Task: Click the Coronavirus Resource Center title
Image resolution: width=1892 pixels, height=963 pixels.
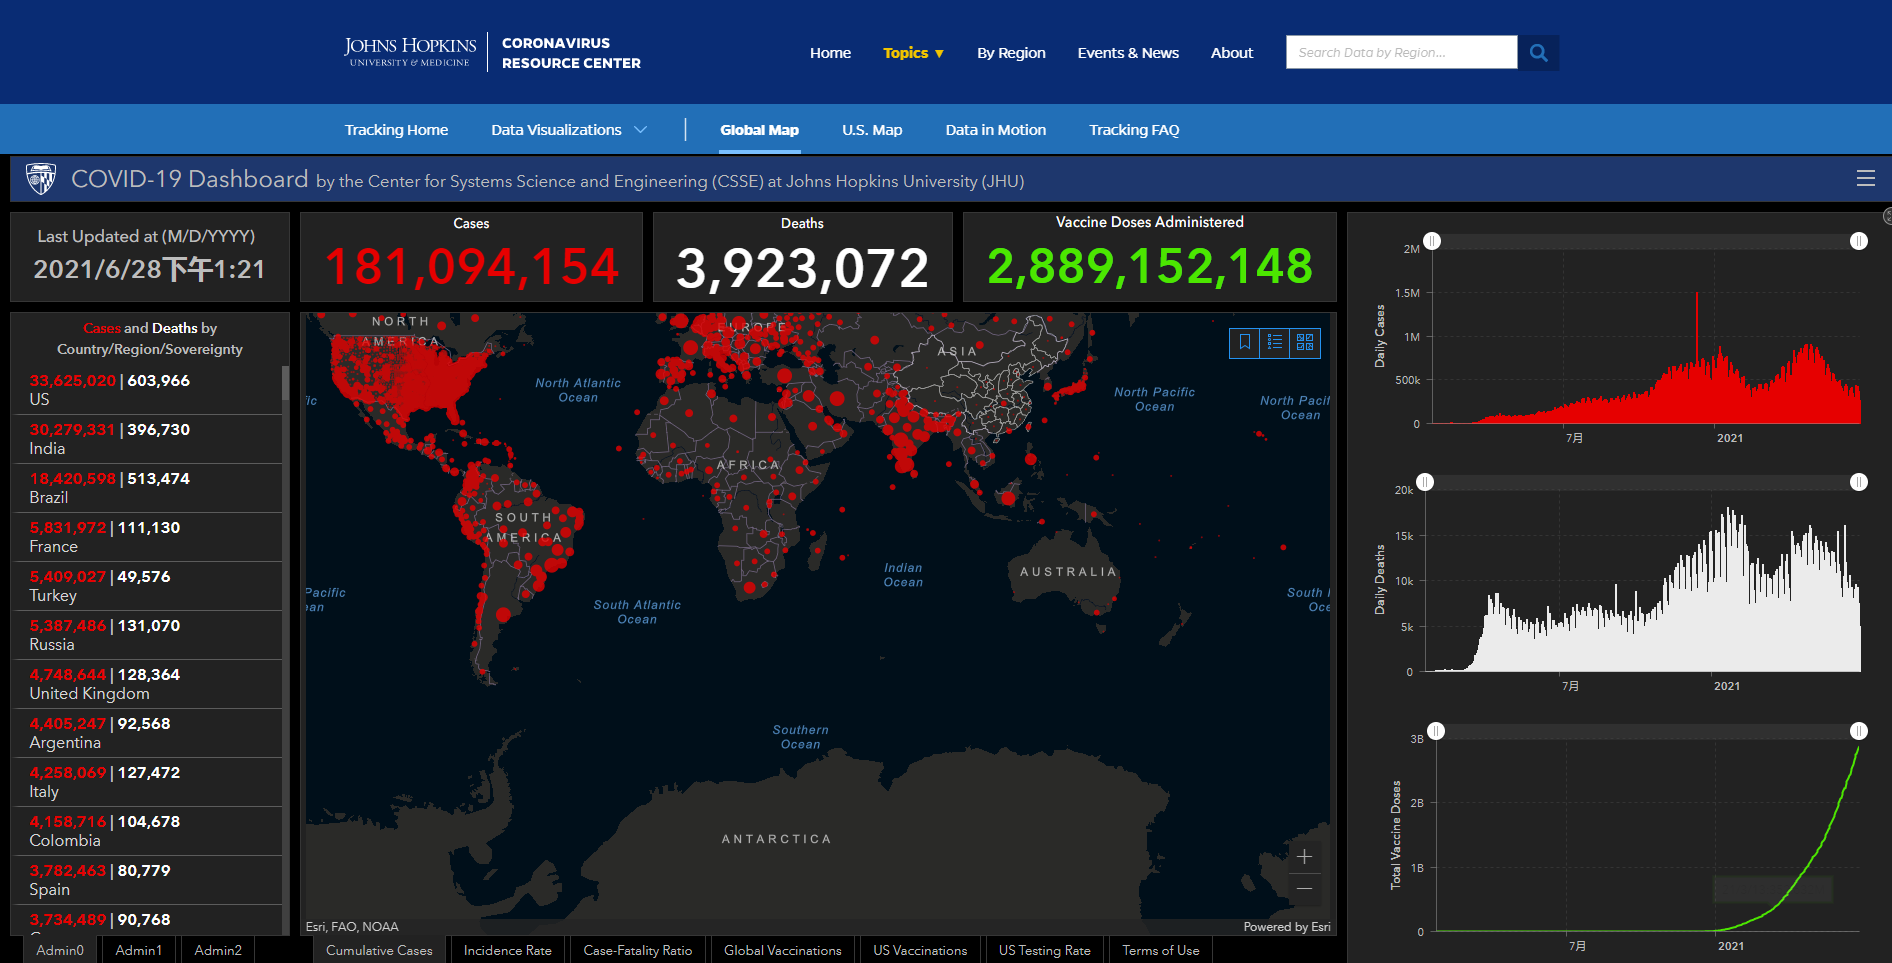Action: 571,53
